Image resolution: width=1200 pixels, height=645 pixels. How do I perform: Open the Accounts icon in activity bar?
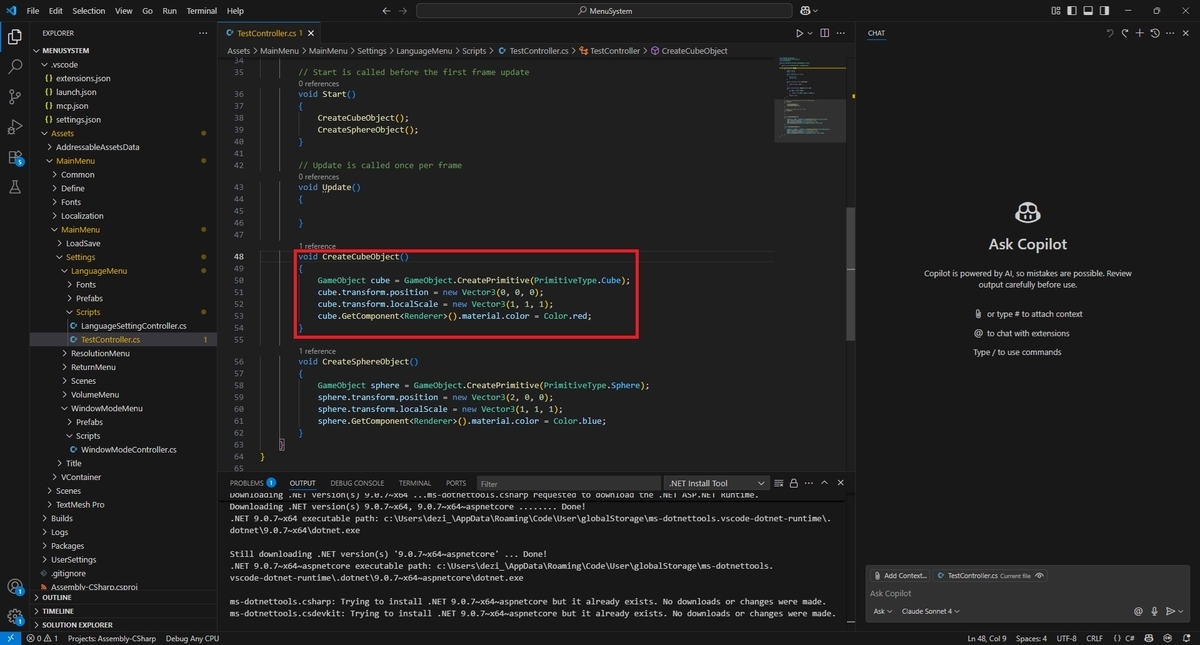(x=15, y=587)
